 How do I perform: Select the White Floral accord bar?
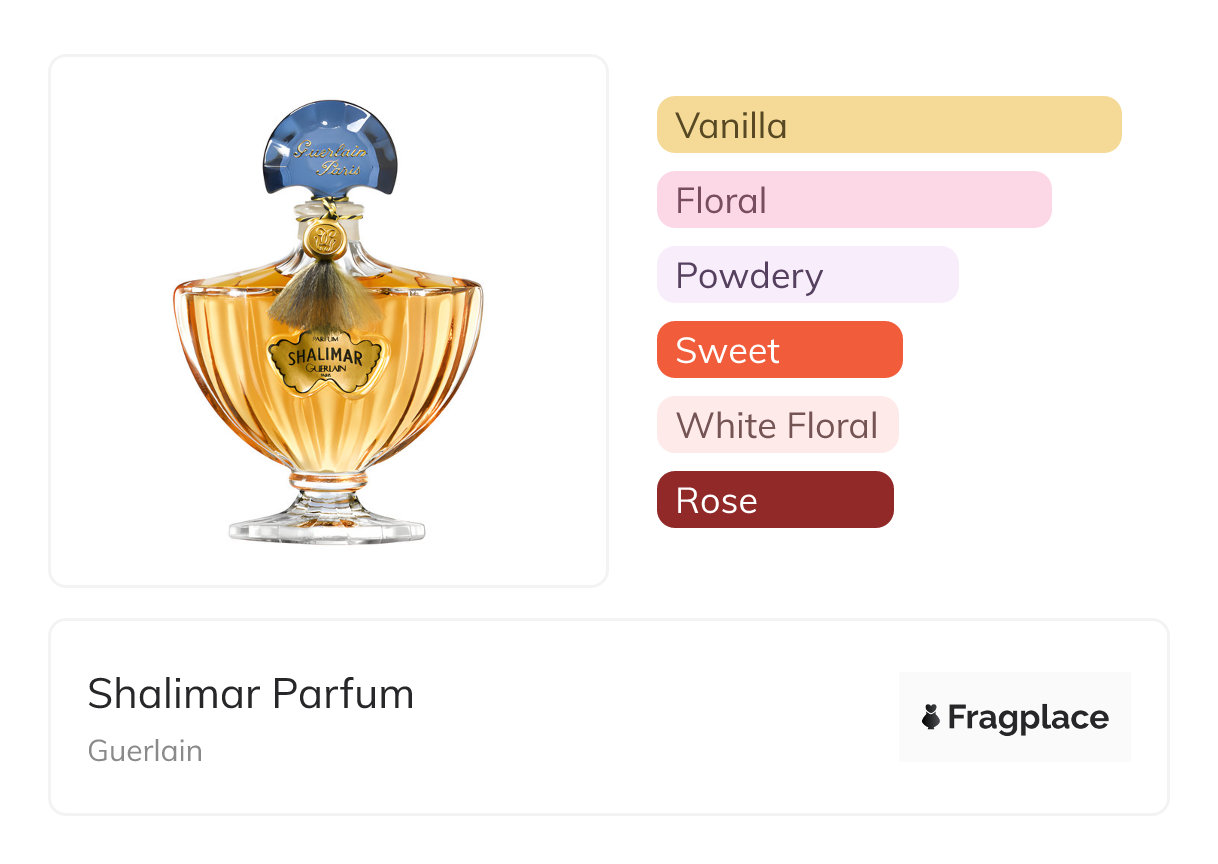tap(777, 425)
